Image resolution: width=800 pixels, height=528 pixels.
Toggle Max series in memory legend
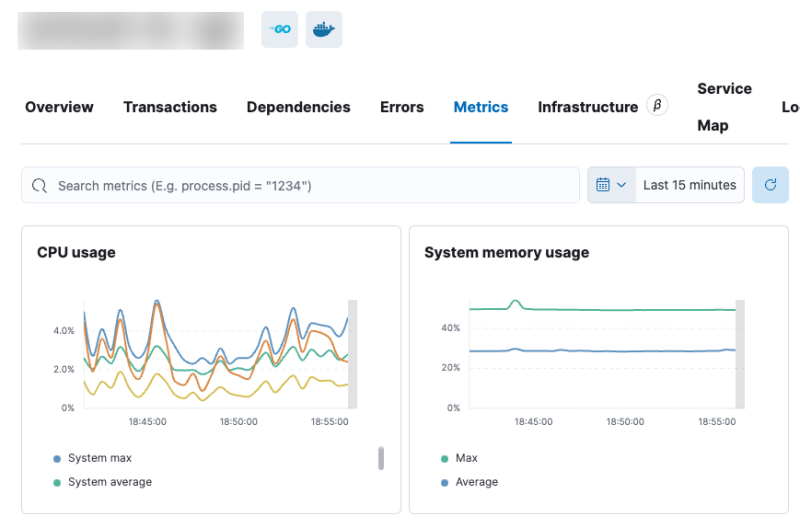[466, 458]
